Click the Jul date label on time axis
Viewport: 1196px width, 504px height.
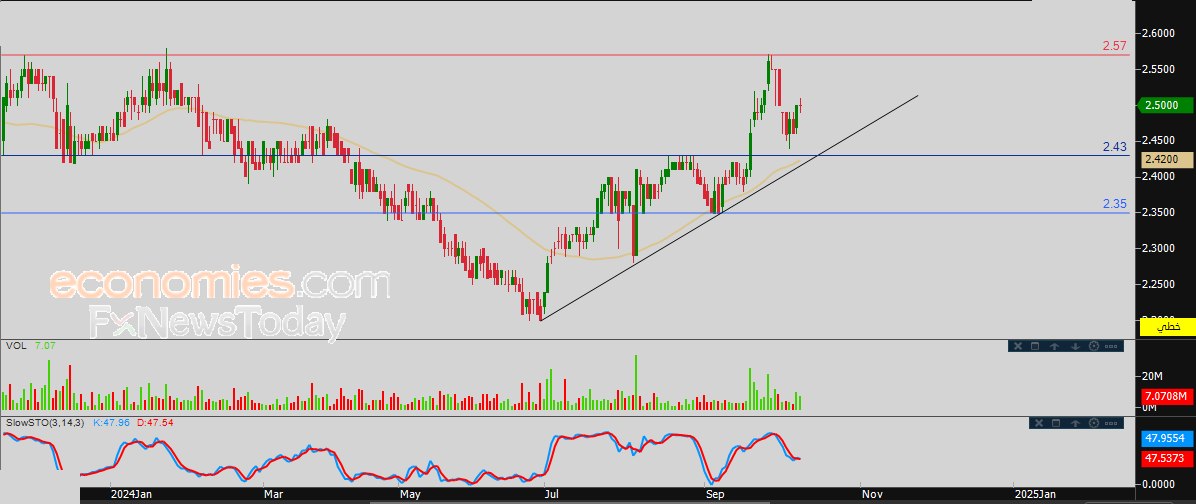(552, 495)
